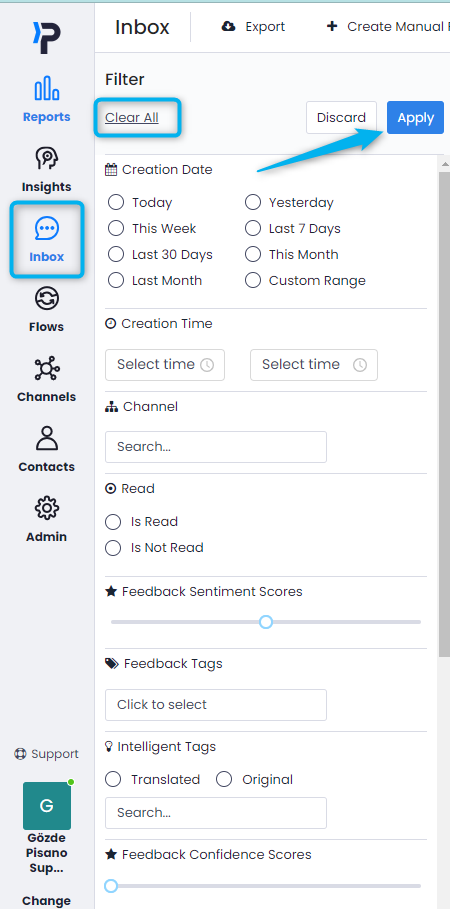Viewport: 450px width, 909px height.
Task: Click the Apply filter button
Action: pos(415,118)
